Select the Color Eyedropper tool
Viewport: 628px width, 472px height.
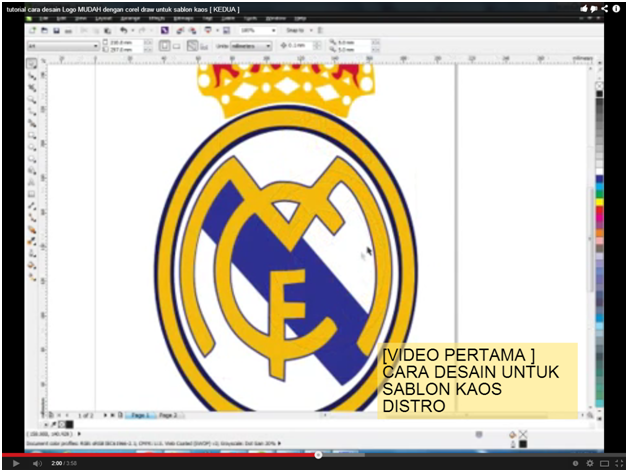[x=32, y=242]
